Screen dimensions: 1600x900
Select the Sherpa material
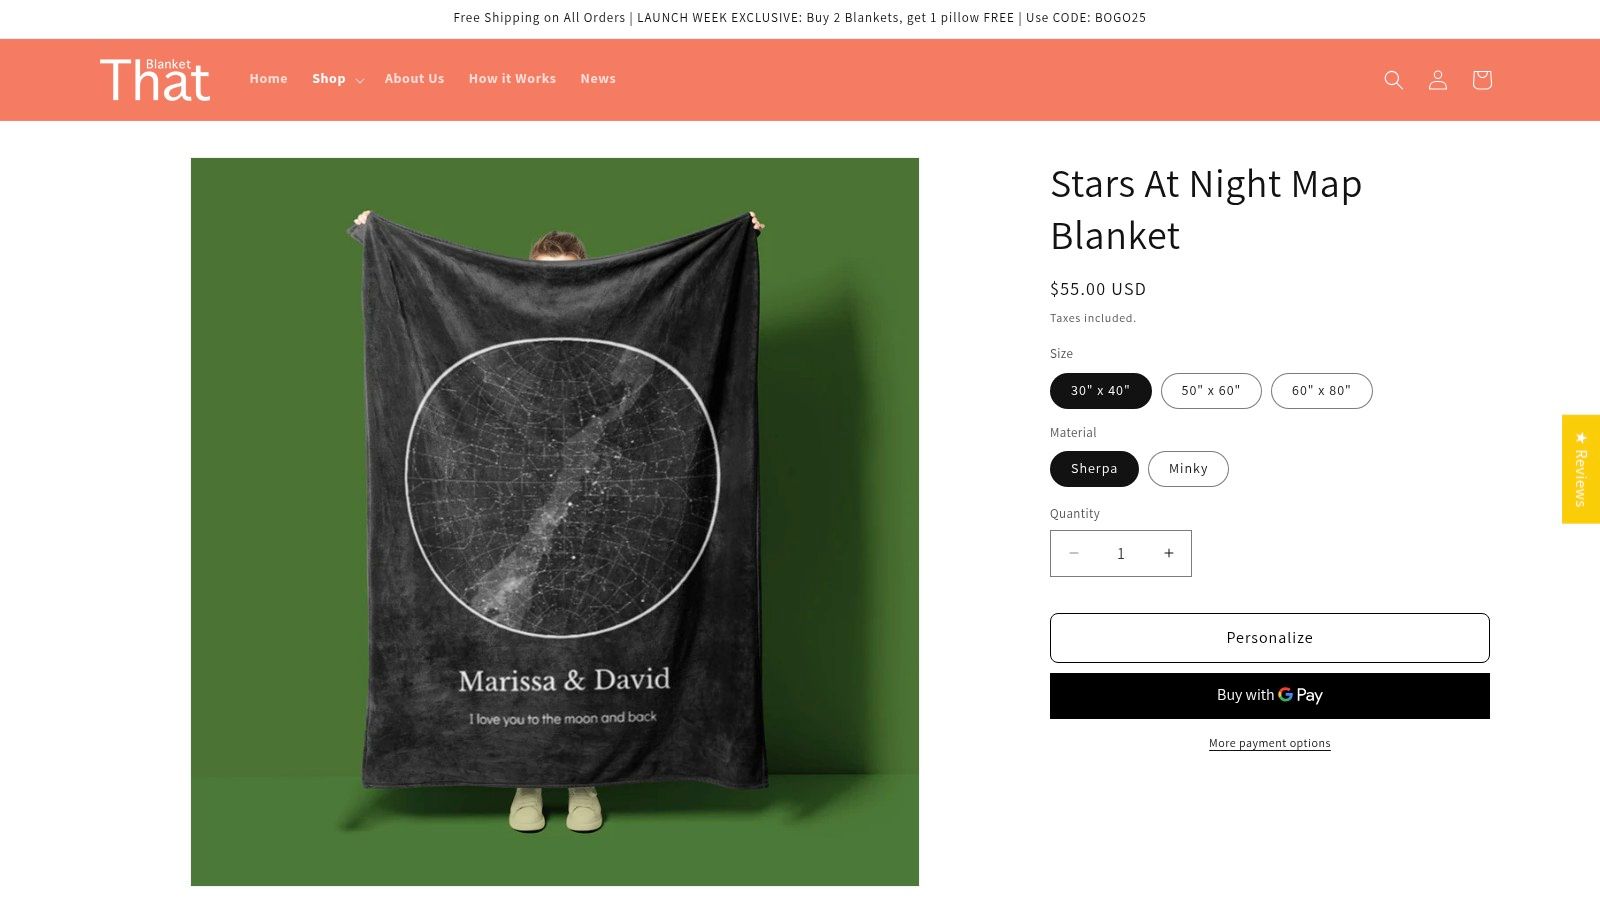coord(1094,469)
